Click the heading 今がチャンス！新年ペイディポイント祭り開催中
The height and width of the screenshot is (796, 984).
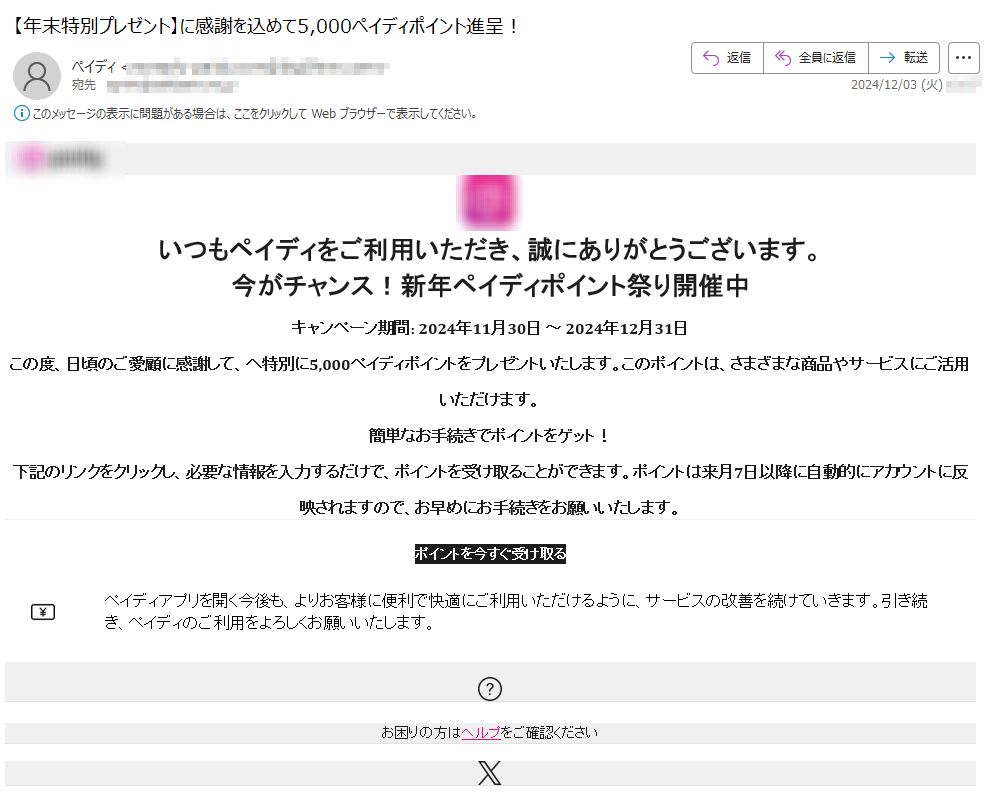[490, 286]
